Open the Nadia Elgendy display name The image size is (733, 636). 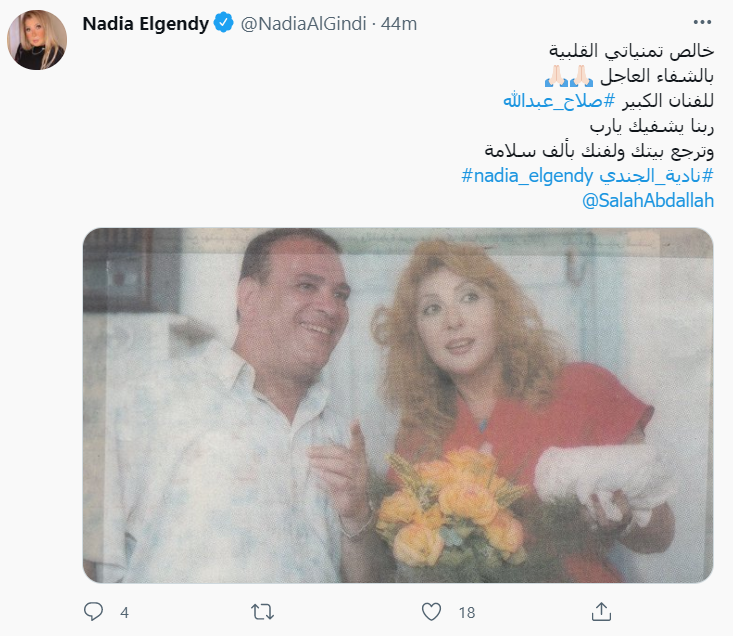[145, 23]
